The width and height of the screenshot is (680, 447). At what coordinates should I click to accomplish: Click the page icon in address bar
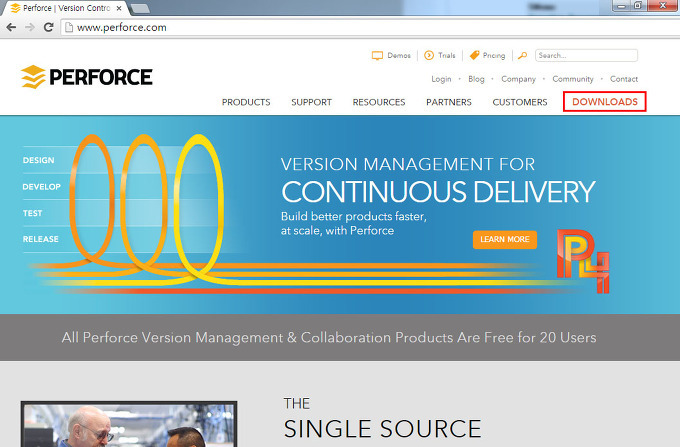coord(69,27)
